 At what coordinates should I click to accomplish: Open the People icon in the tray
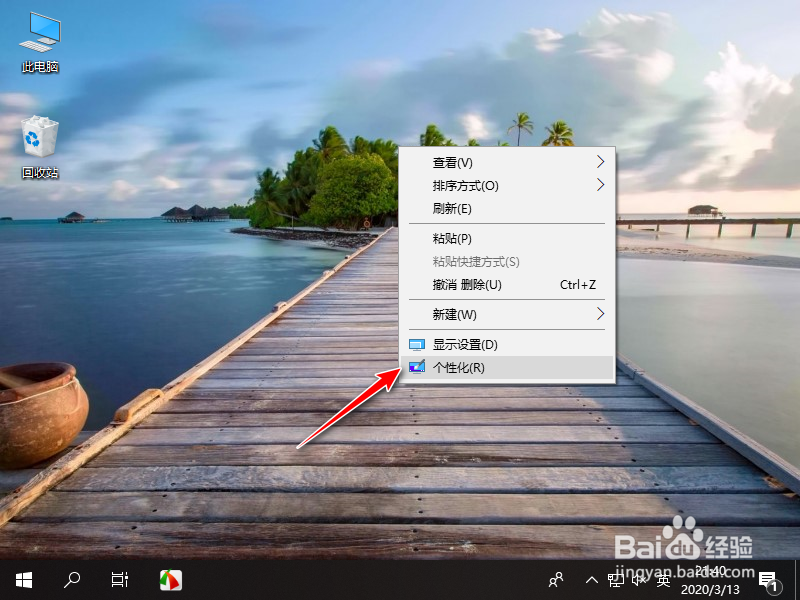click(555, 580)
